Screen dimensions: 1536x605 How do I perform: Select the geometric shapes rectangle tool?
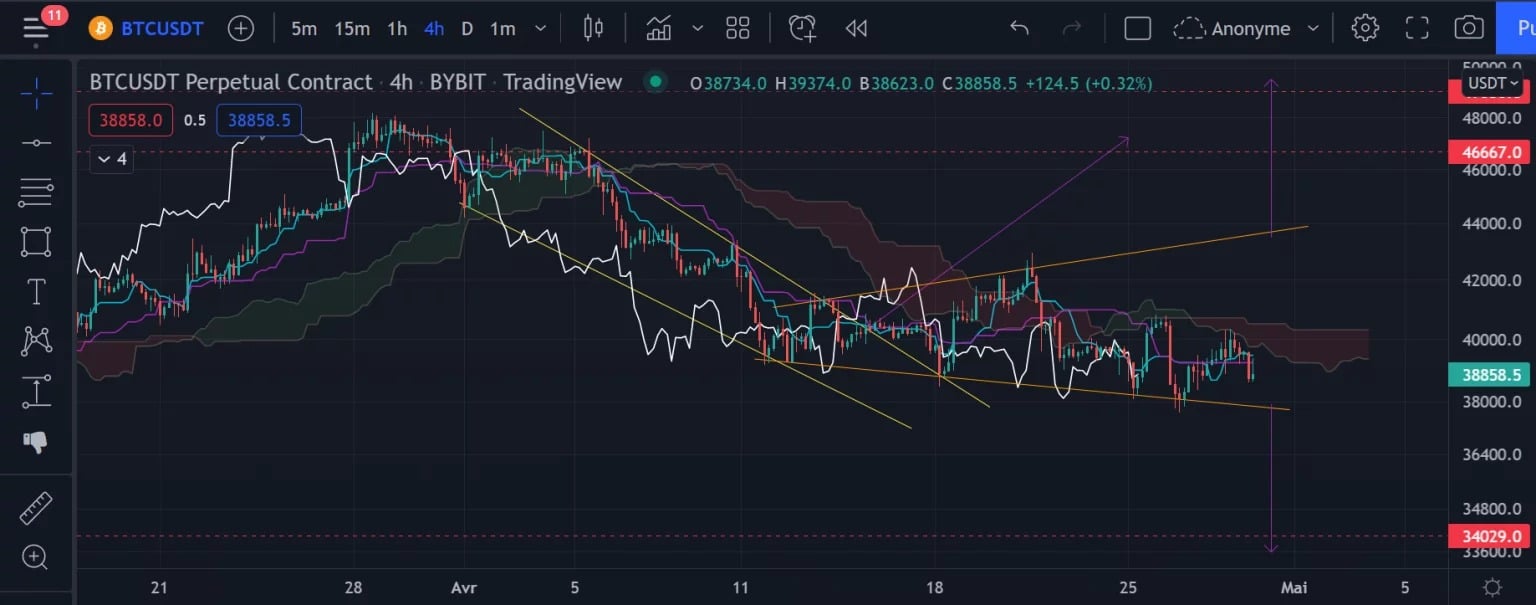click(x=36, y=241)
